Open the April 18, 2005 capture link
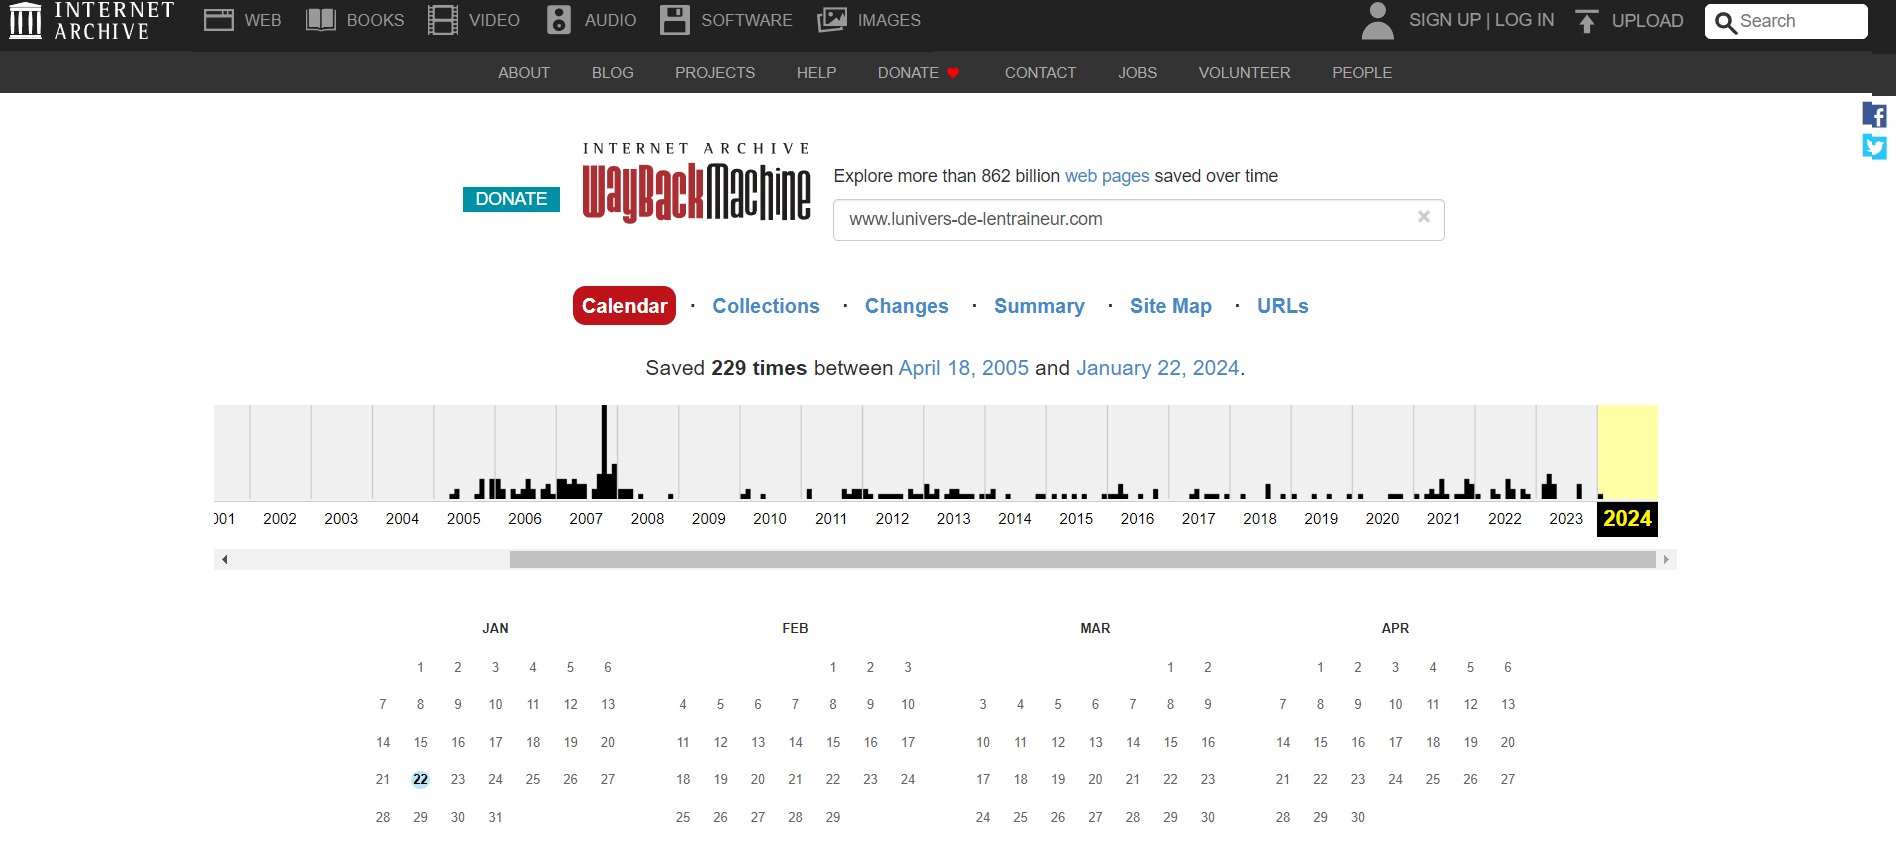Screen dimensions: 1896x843 pyautogui.click(x=964, y=368)
